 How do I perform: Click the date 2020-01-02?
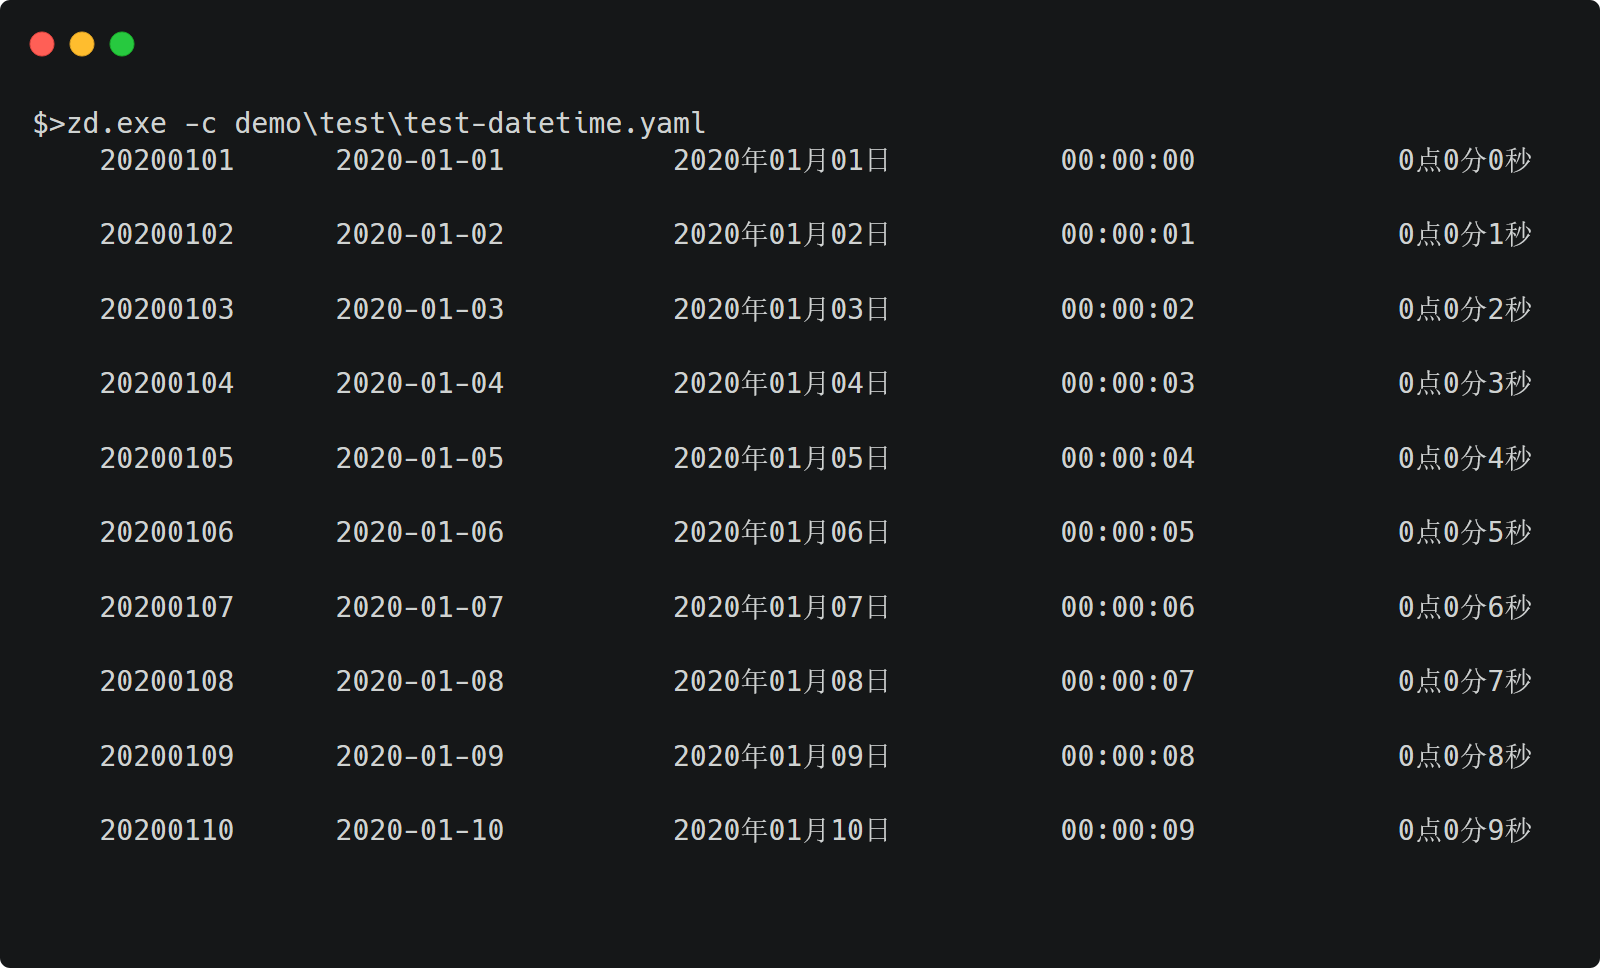420,234
